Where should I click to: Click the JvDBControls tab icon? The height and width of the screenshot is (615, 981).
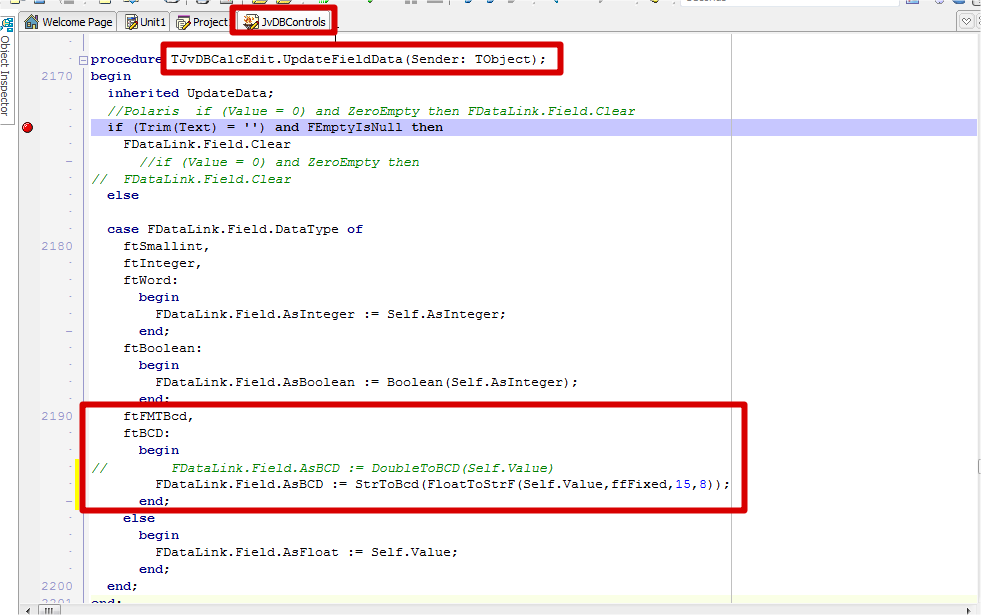click(x=249, y=22)
